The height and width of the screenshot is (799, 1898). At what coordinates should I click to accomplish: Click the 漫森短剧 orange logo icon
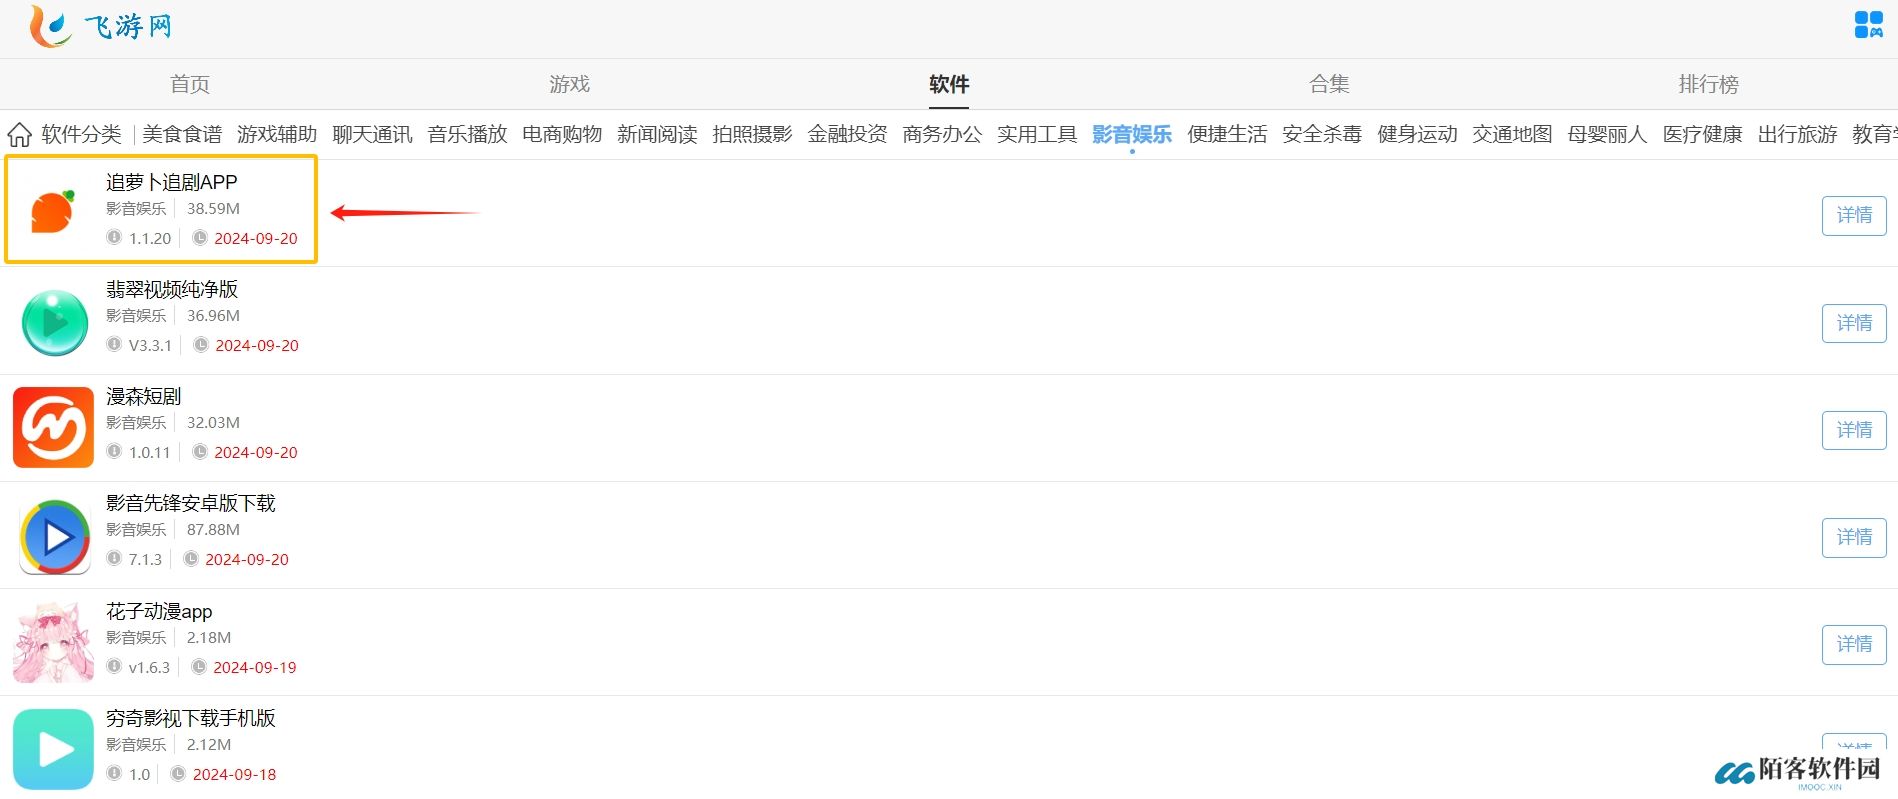[53, 428]
